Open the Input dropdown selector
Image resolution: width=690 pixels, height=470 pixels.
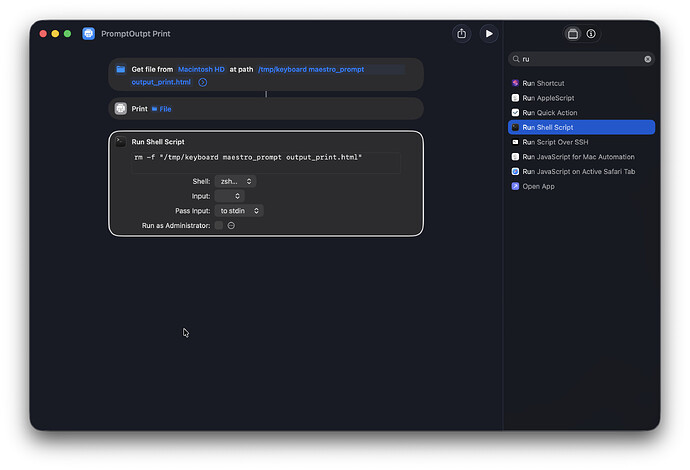pos(229,196)
